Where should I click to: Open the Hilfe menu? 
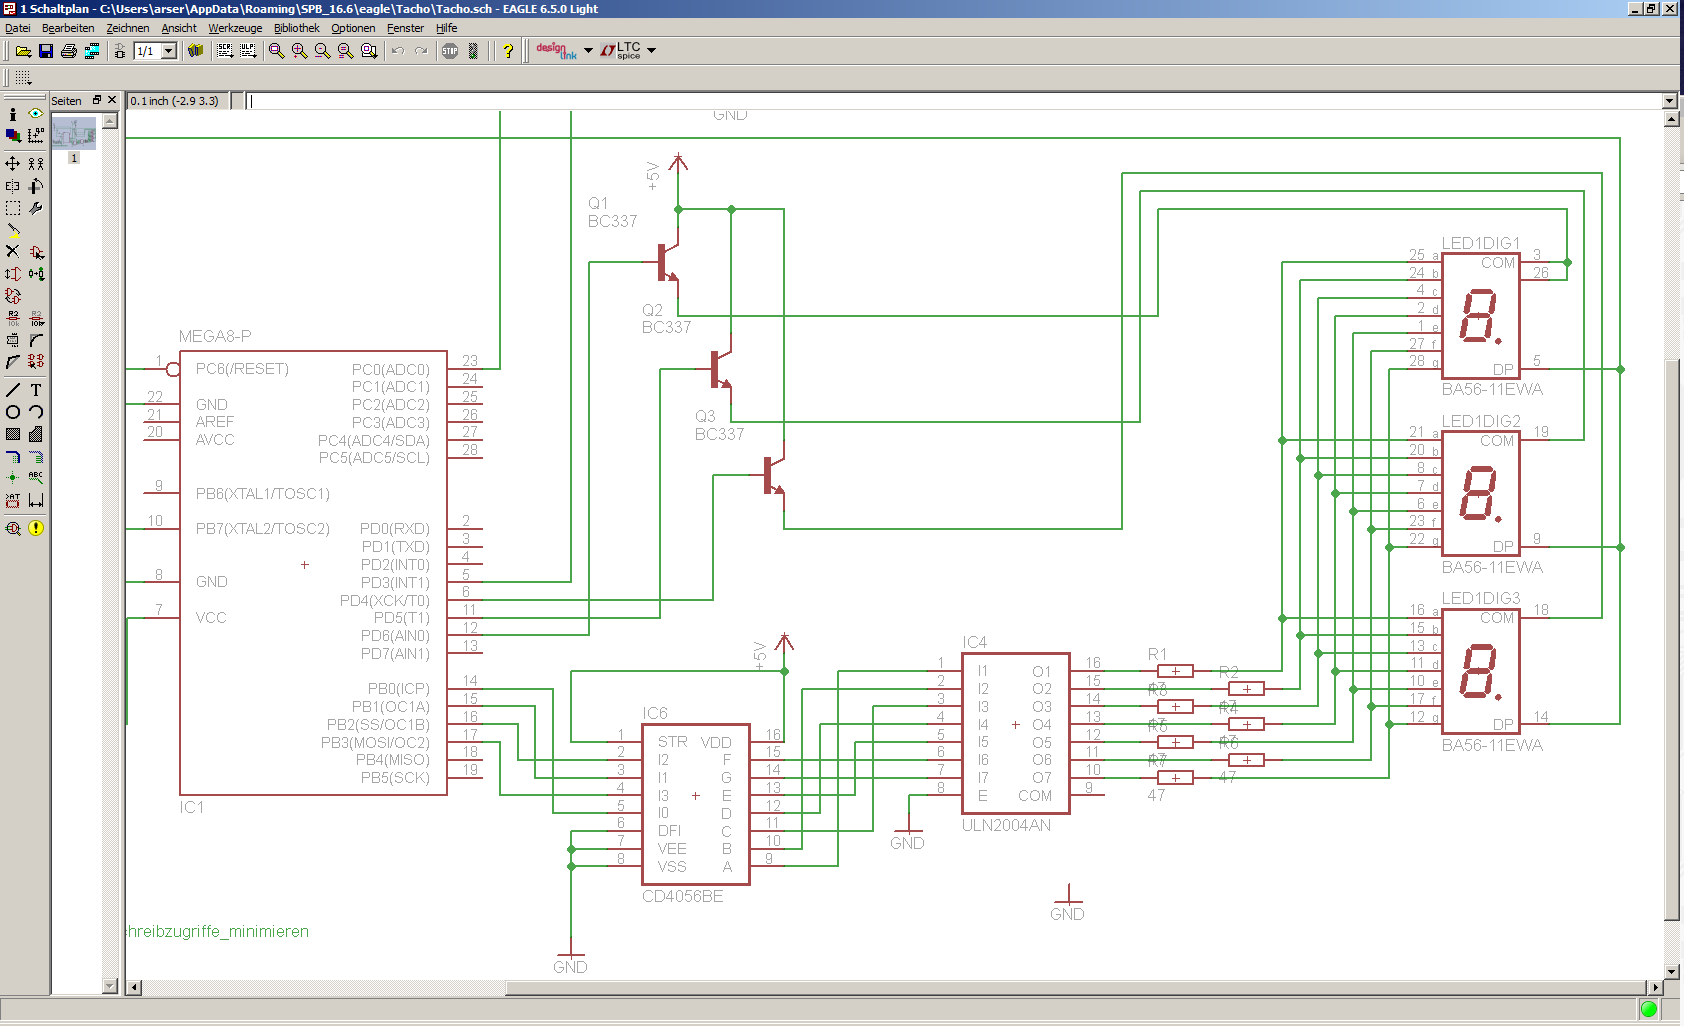(x=446, y=28)
